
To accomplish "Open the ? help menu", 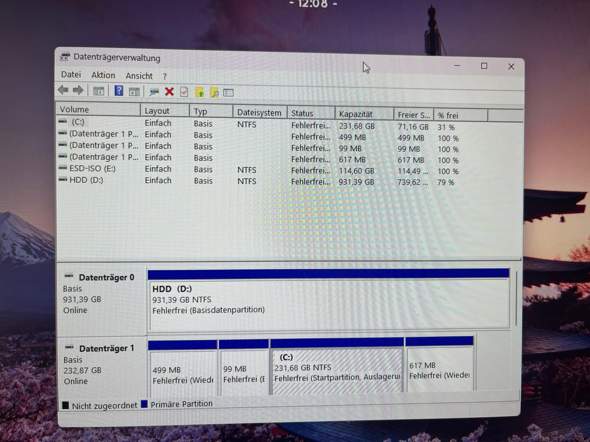I will 164,76.
